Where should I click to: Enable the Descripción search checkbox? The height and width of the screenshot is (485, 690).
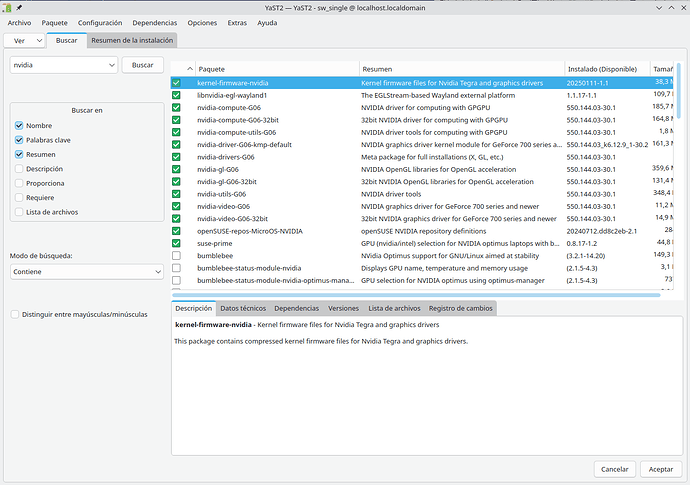pyautogui.click(x=20, y=169)
